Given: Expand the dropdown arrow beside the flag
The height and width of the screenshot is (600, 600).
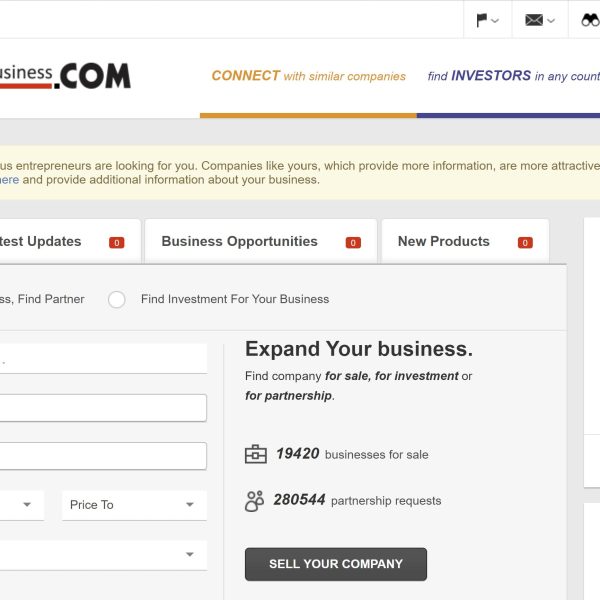Looking at the screenshot, I should [496, 21].
